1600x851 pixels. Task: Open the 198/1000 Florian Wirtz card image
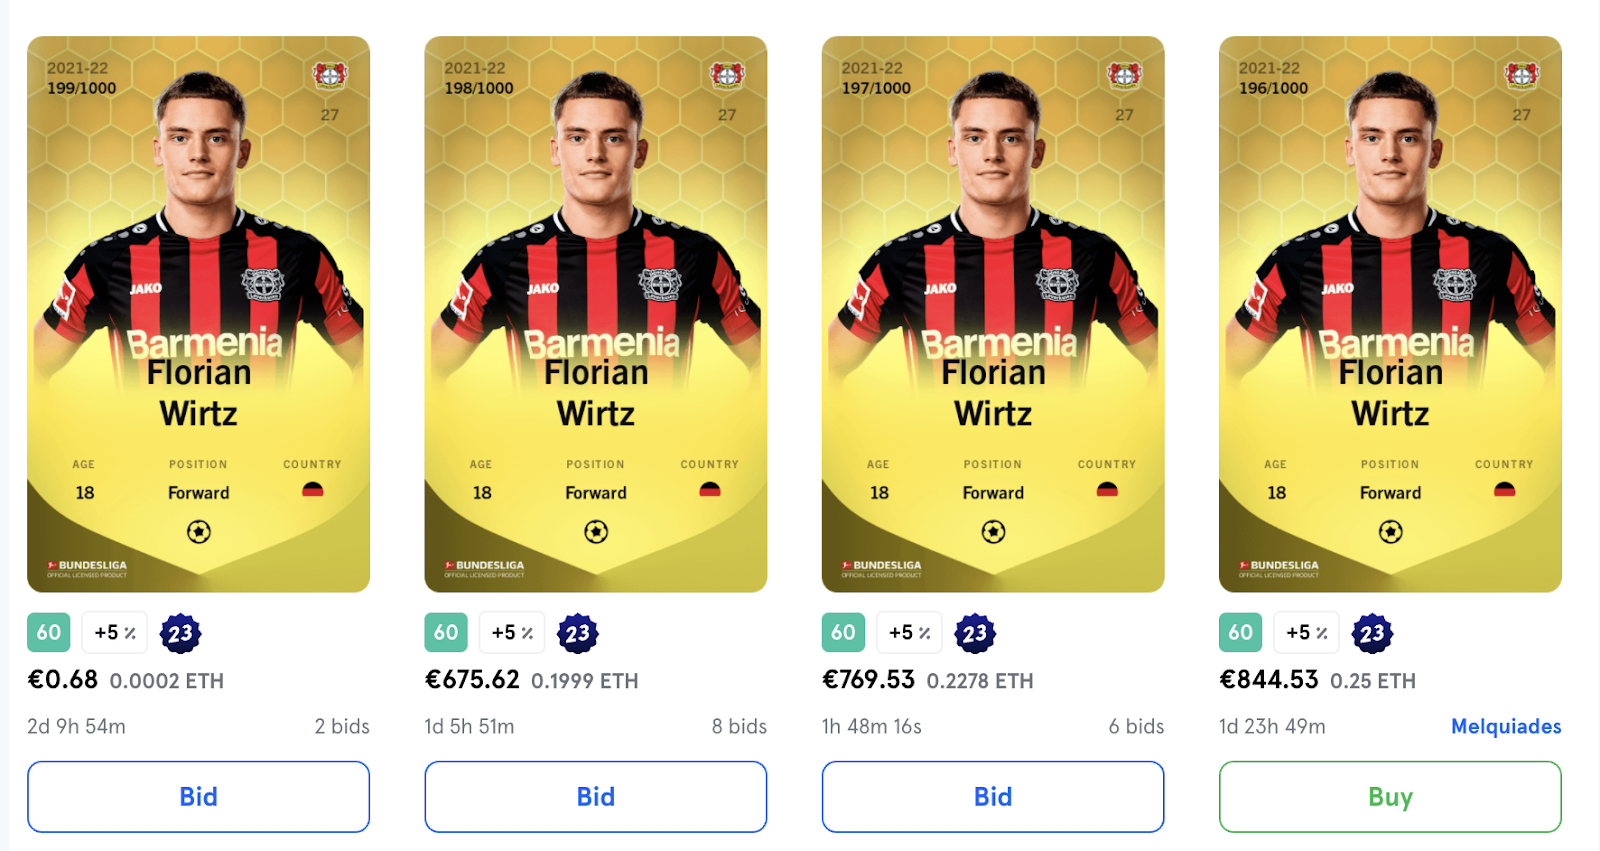[x=595, y=314]
